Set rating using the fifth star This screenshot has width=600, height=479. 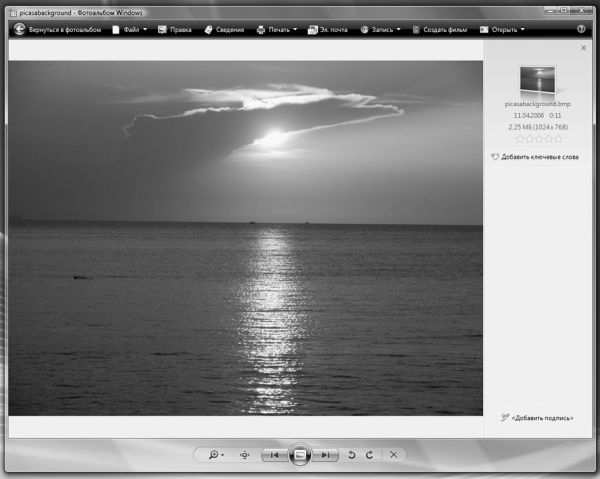pyautogui.click(x=558, y=139)
